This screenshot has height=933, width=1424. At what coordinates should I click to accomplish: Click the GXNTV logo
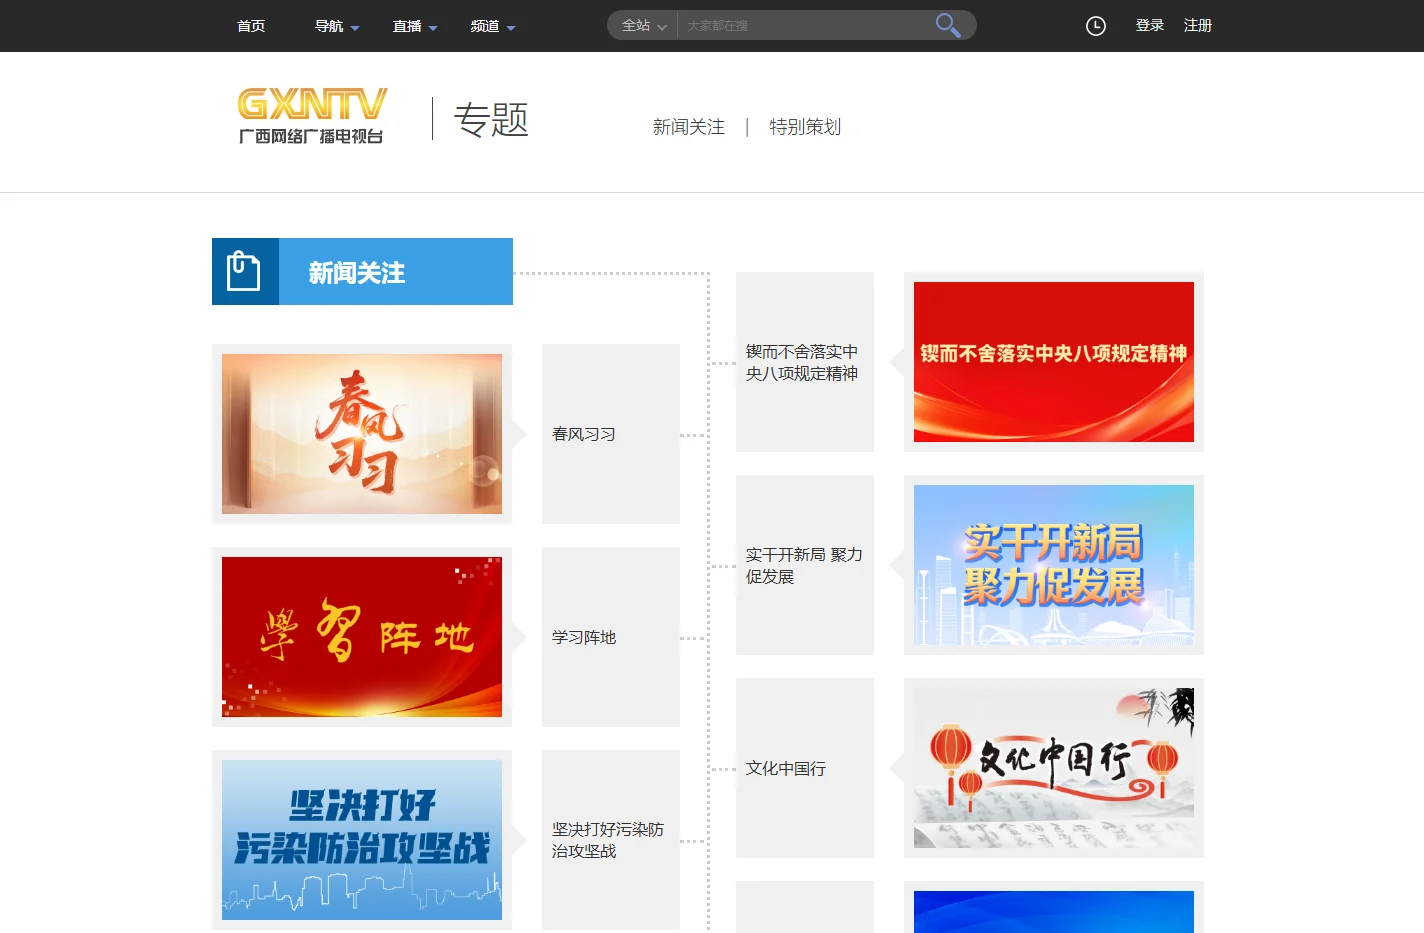[312, 116]
